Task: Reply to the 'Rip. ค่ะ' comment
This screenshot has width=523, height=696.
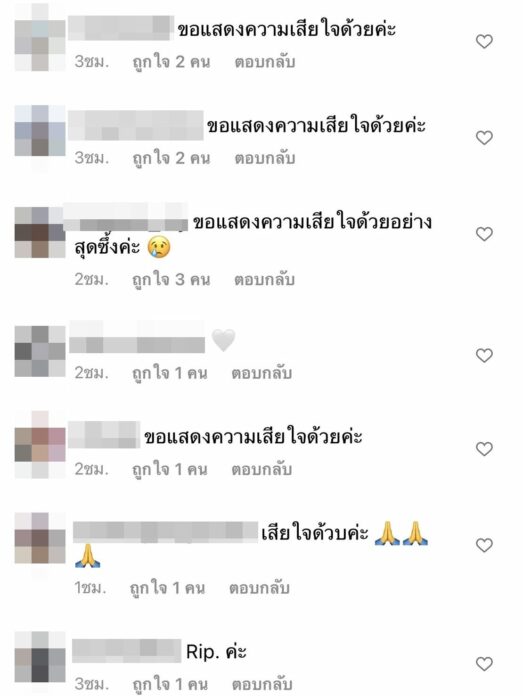Action: pos(262,684)
